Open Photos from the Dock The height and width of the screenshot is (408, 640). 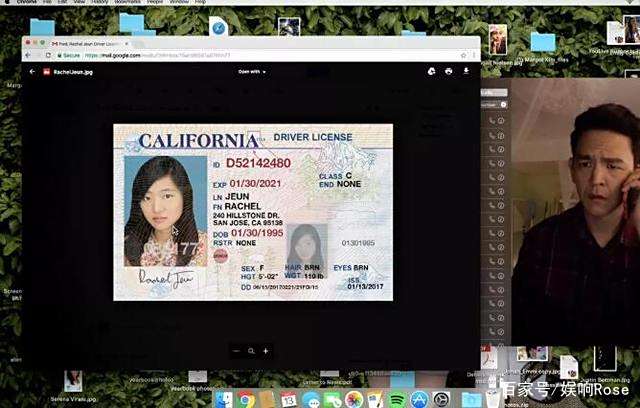354,399
